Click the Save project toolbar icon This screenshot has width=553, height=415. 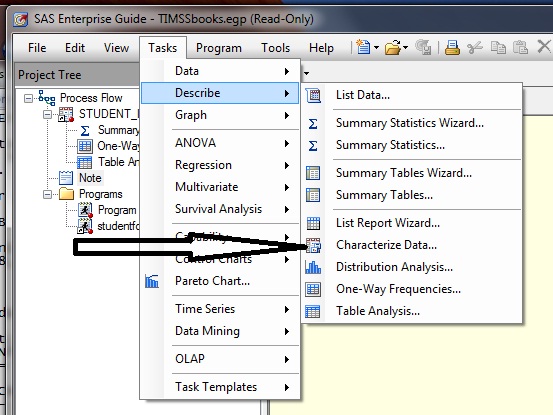click(x=423, y=47)
